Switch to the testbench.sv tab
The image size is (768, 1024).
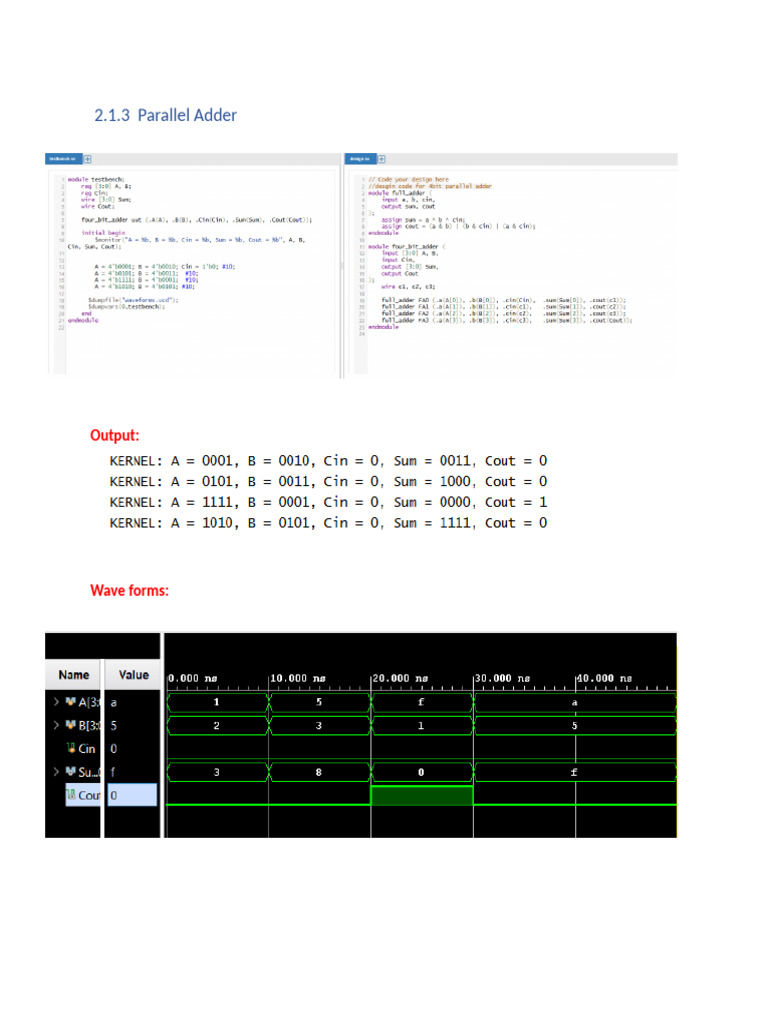click(x=62, y=159)
